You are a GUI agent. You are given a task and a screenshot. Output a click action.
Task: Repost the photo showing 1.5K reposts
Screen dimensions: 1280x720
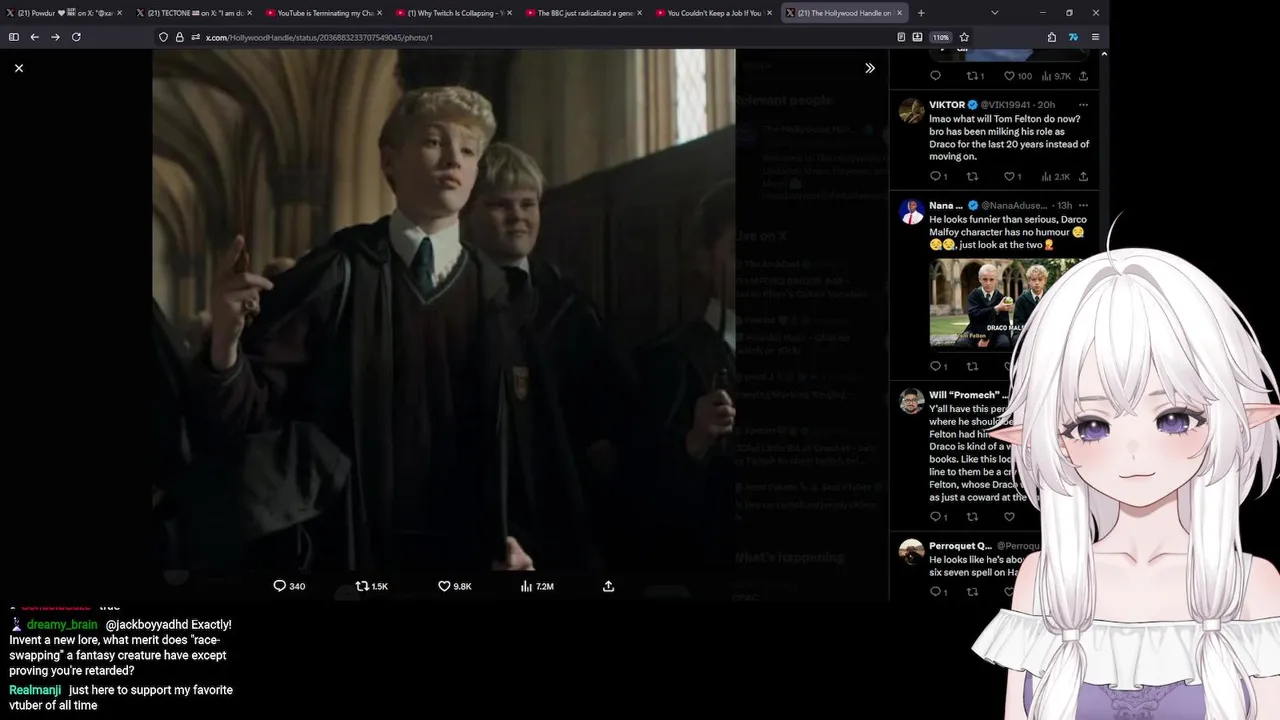(372, 586)
